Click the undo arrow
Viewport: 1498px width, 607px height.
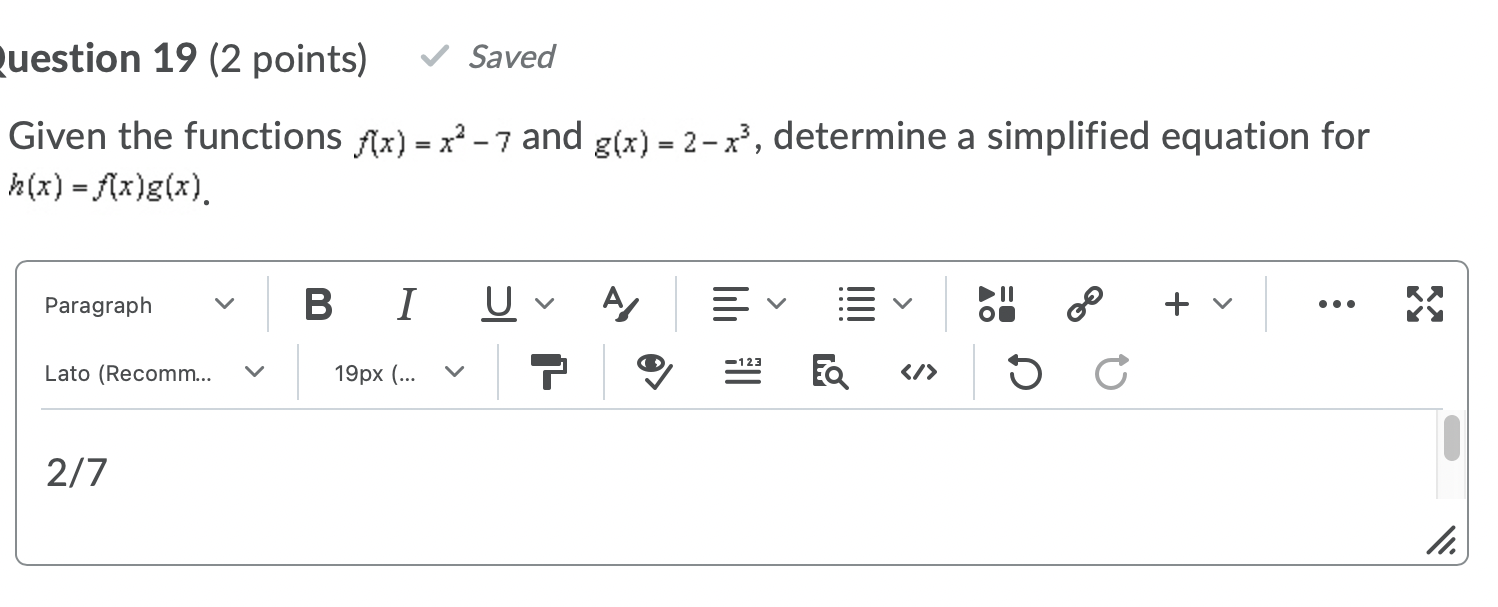tap(1023, 372)
